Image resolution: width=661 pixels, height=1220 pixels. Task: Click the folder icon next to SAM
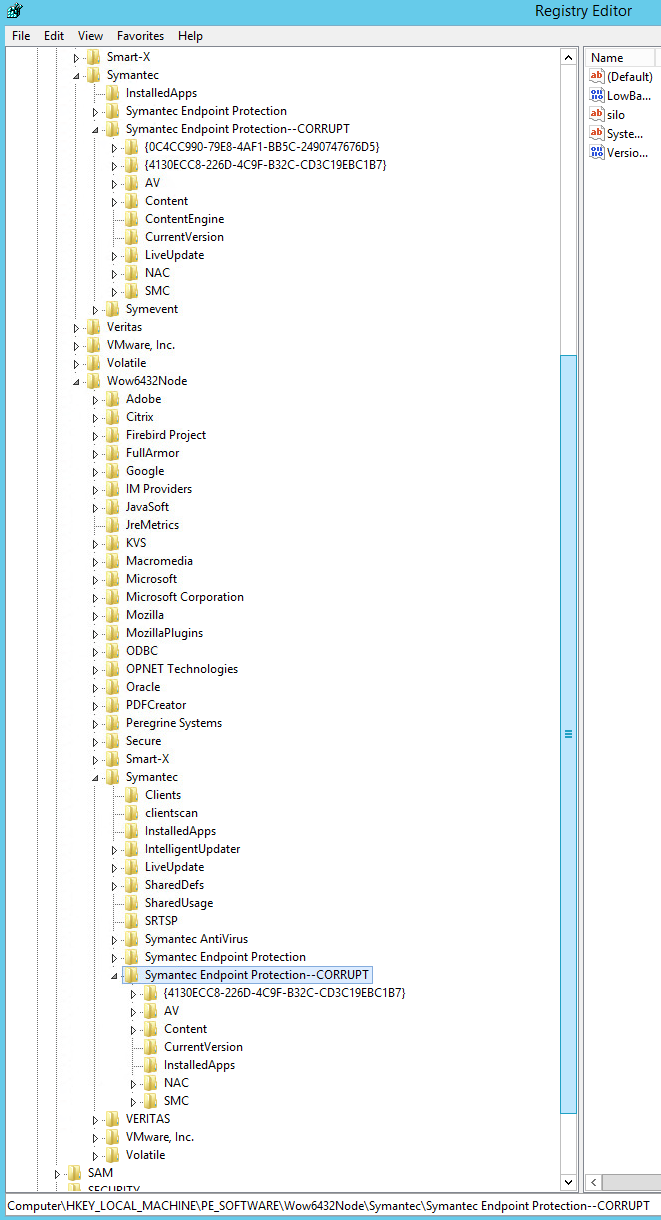click(x=75, y=1173)
